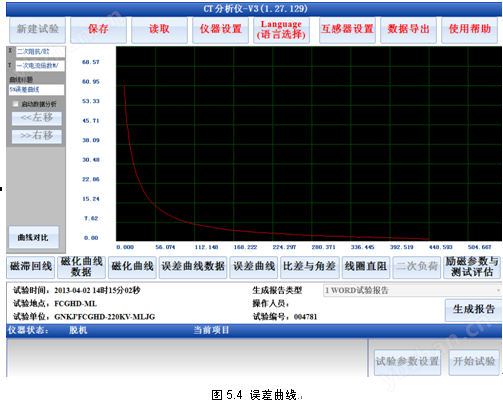Image resolution: width=503 pixels, height=403 pixels.
Task: Switch to the 线圈直阻 tab
Action: pyautogui.click(x=366, y=267)
